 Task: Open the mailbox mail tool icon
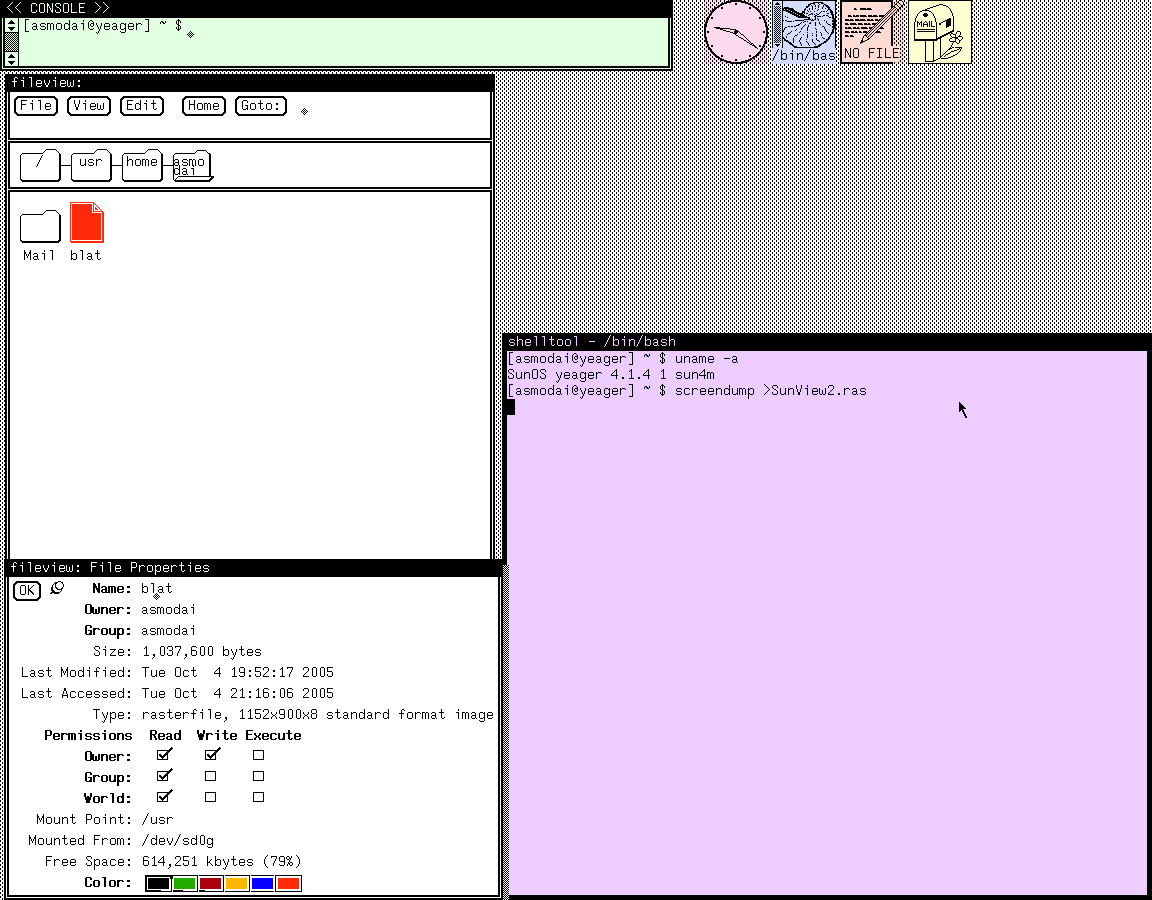click(940, 32)
